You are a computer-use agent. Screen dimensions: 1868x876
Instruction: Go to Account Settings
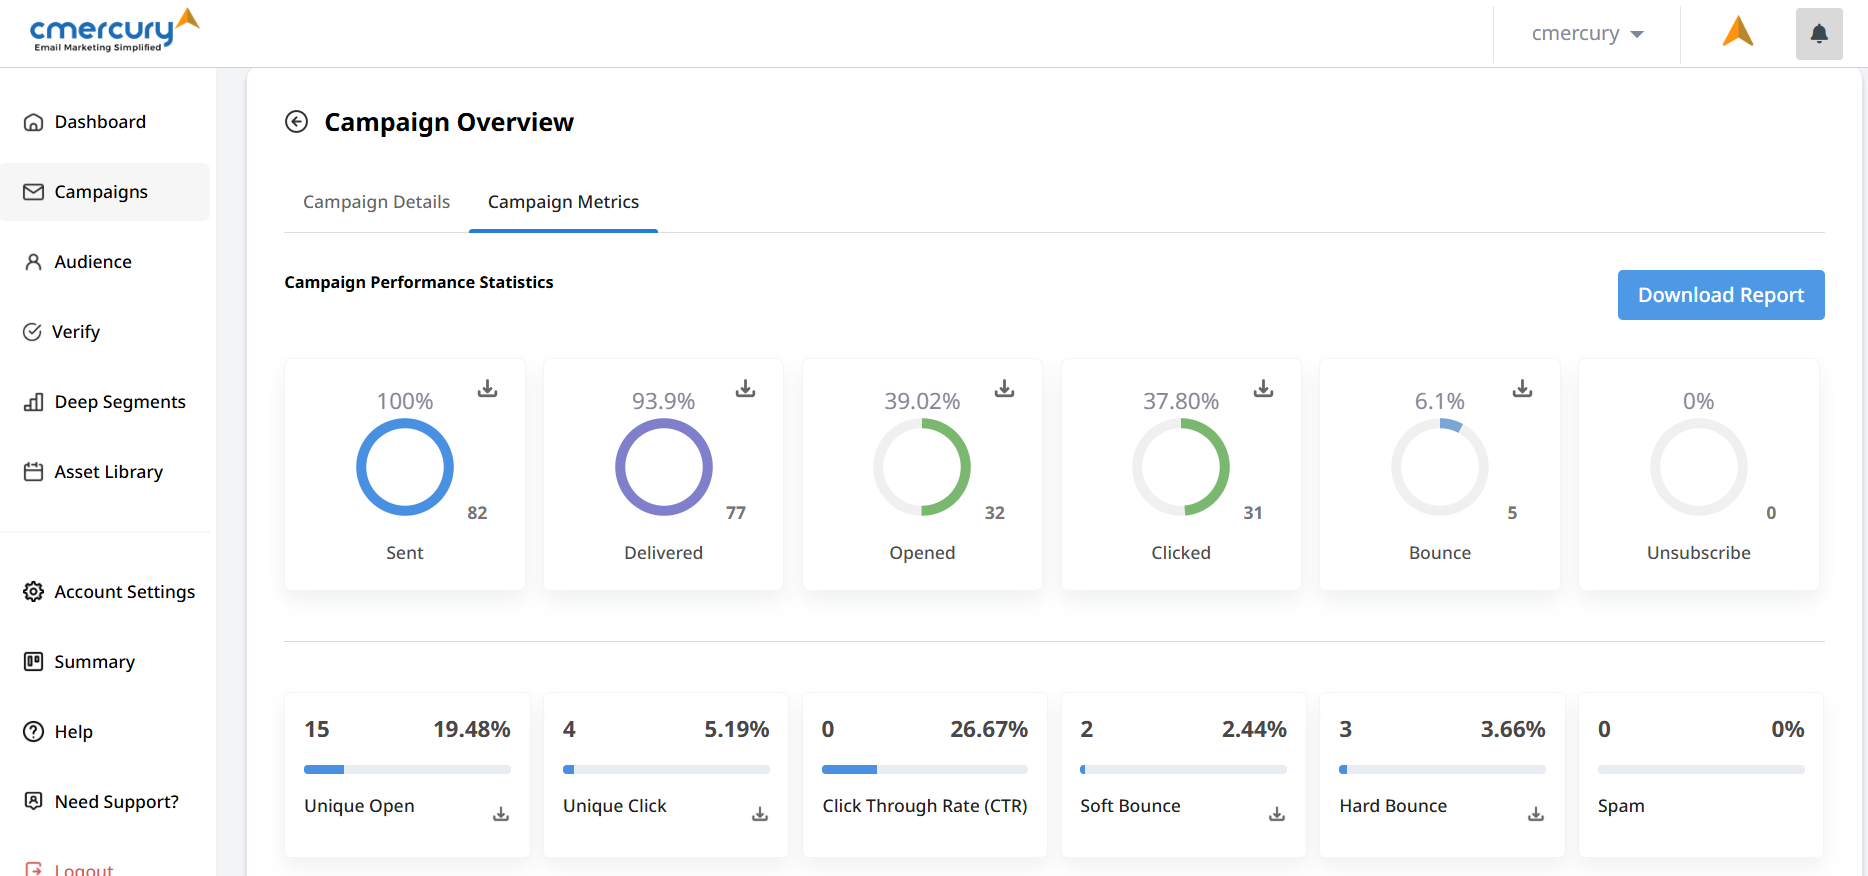point(124,592)
